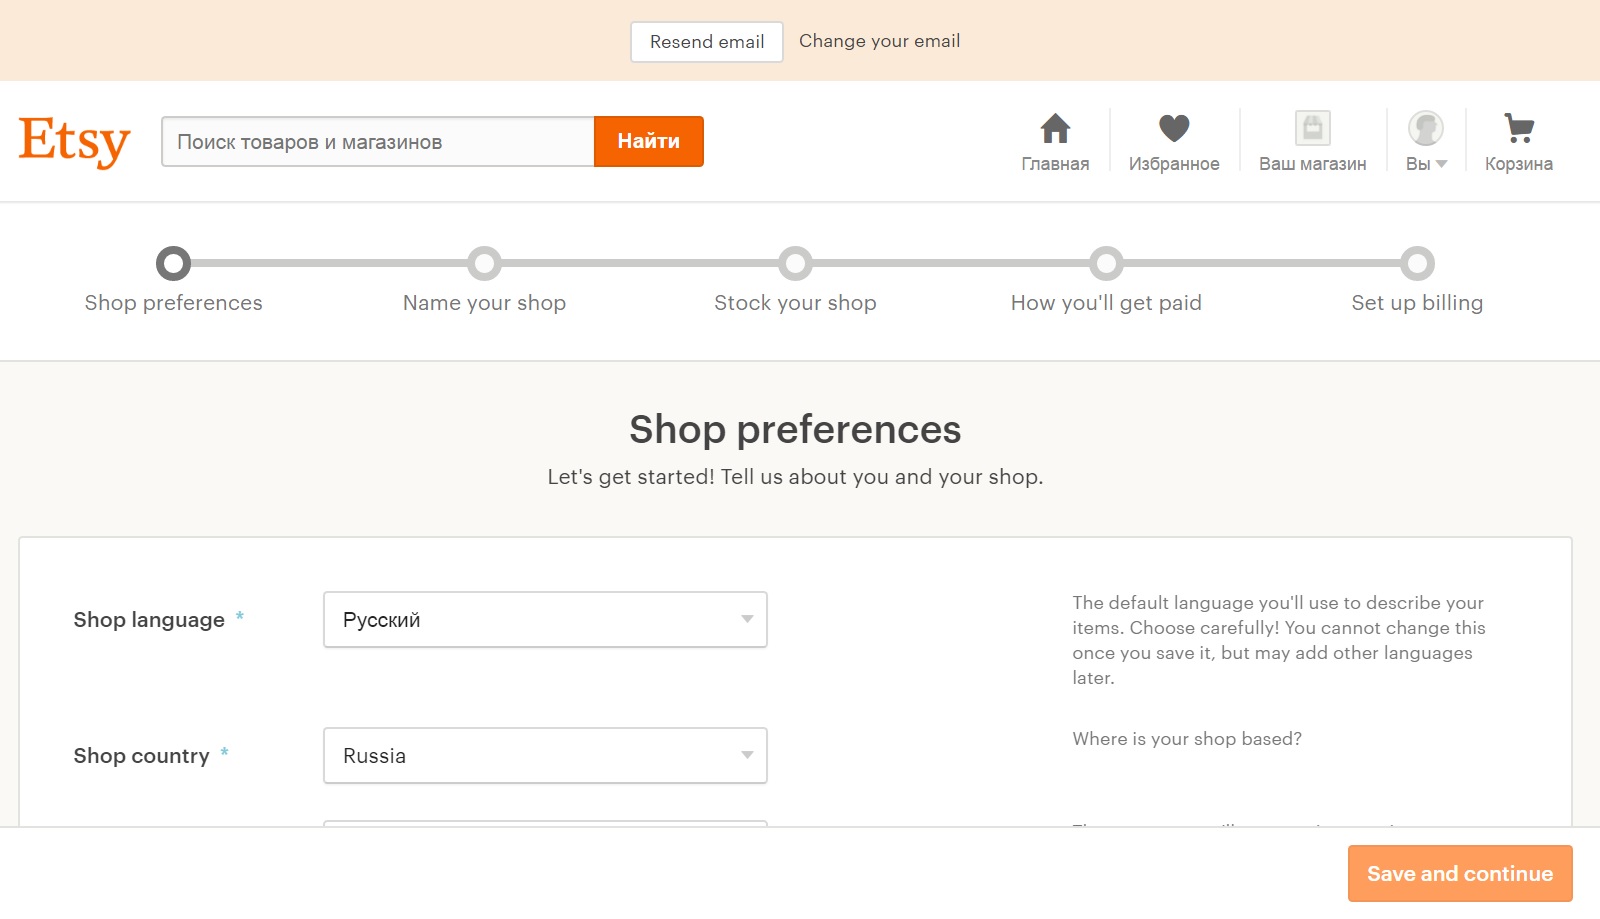Click the filled Shop preferences progress dot
Viewport: 1600px width, 919px height.
pos(173,263)
